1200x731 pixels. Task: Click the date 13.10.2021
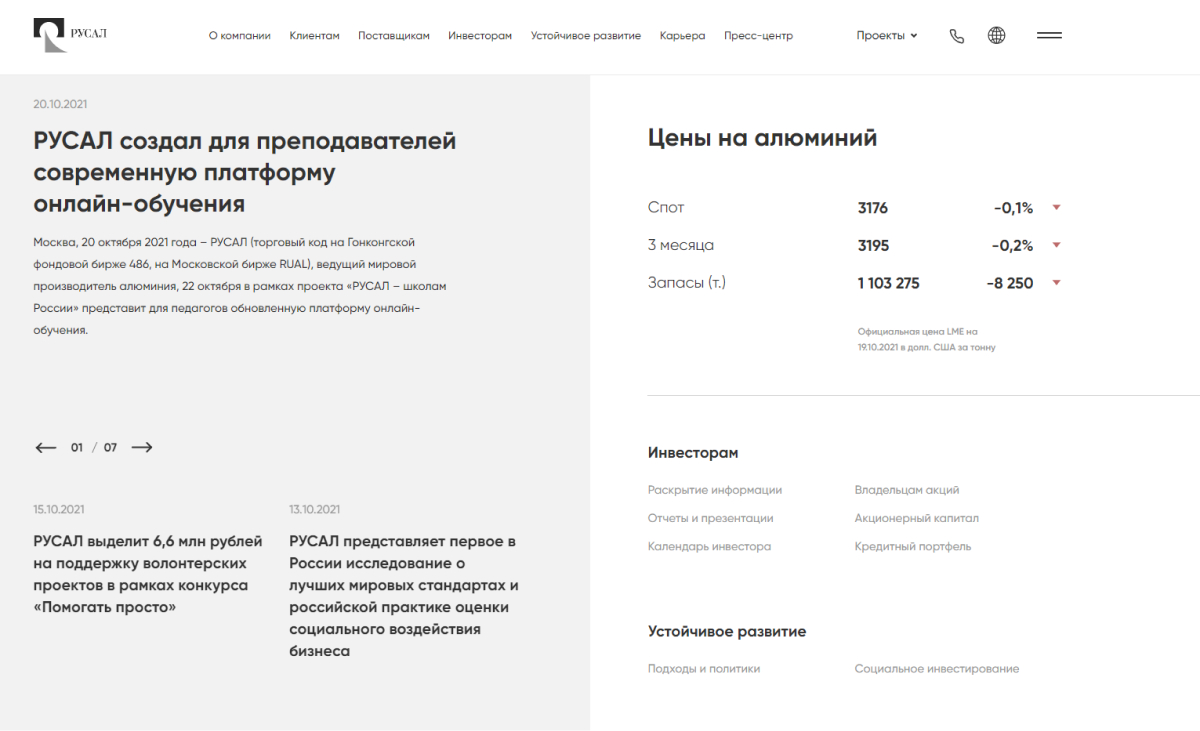315,509
